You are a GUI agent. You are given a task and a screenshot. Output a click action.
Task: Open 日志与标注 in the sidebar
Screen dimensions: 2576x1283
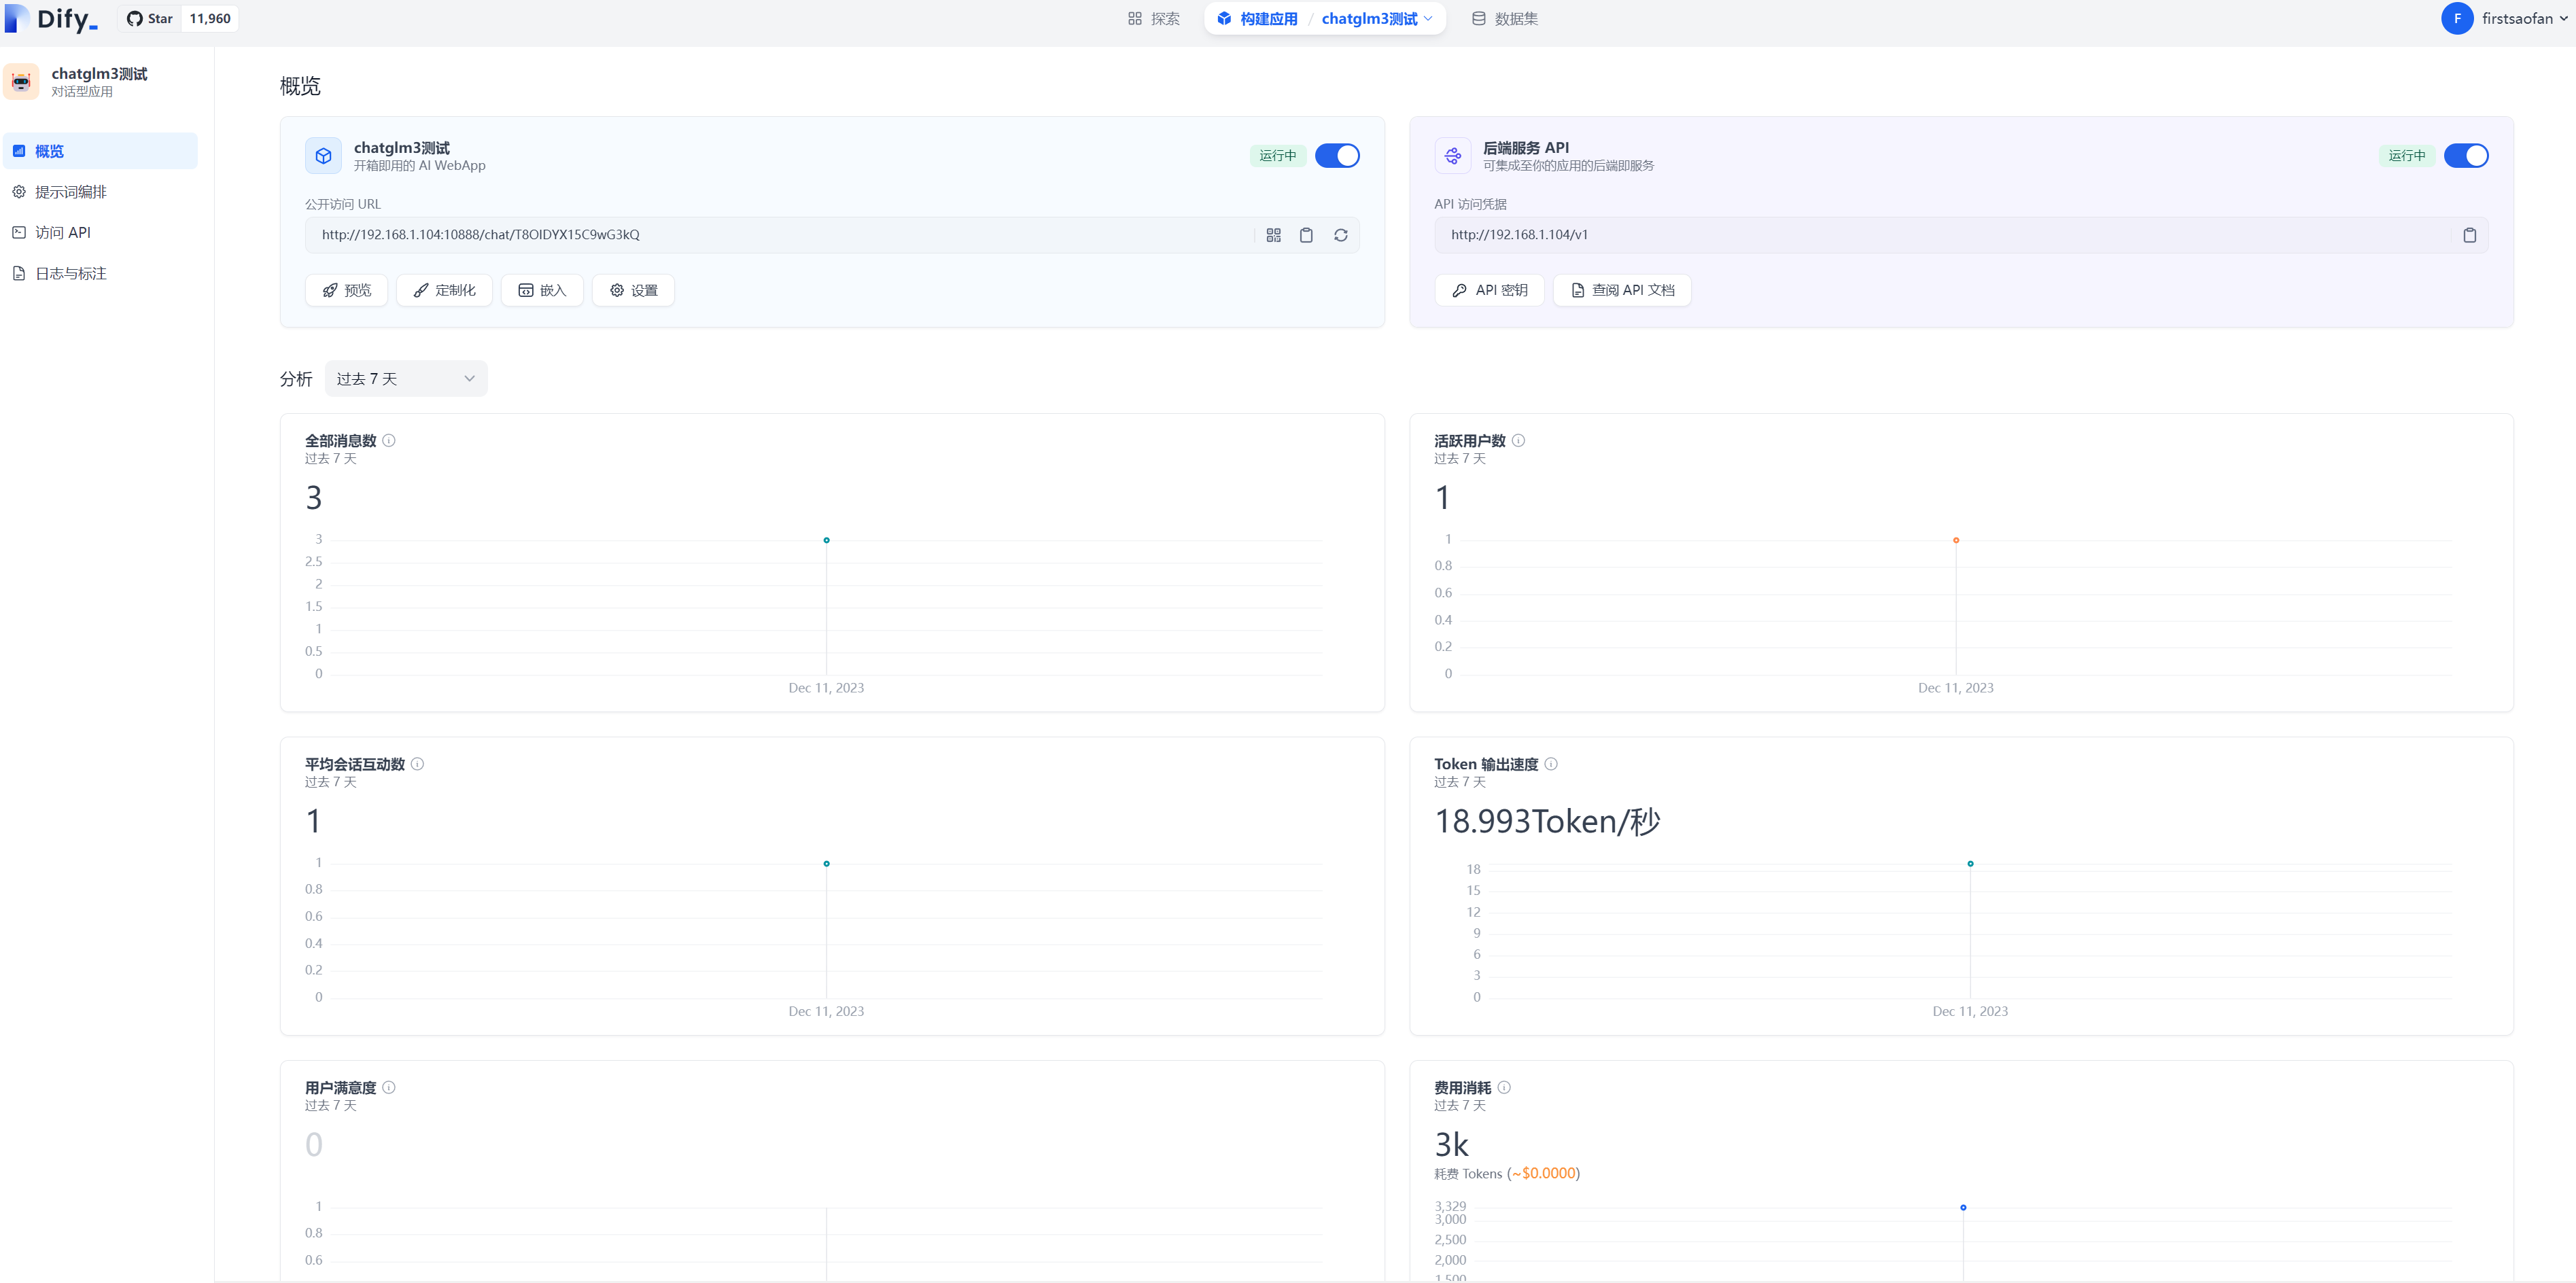[x=100, y=273]
